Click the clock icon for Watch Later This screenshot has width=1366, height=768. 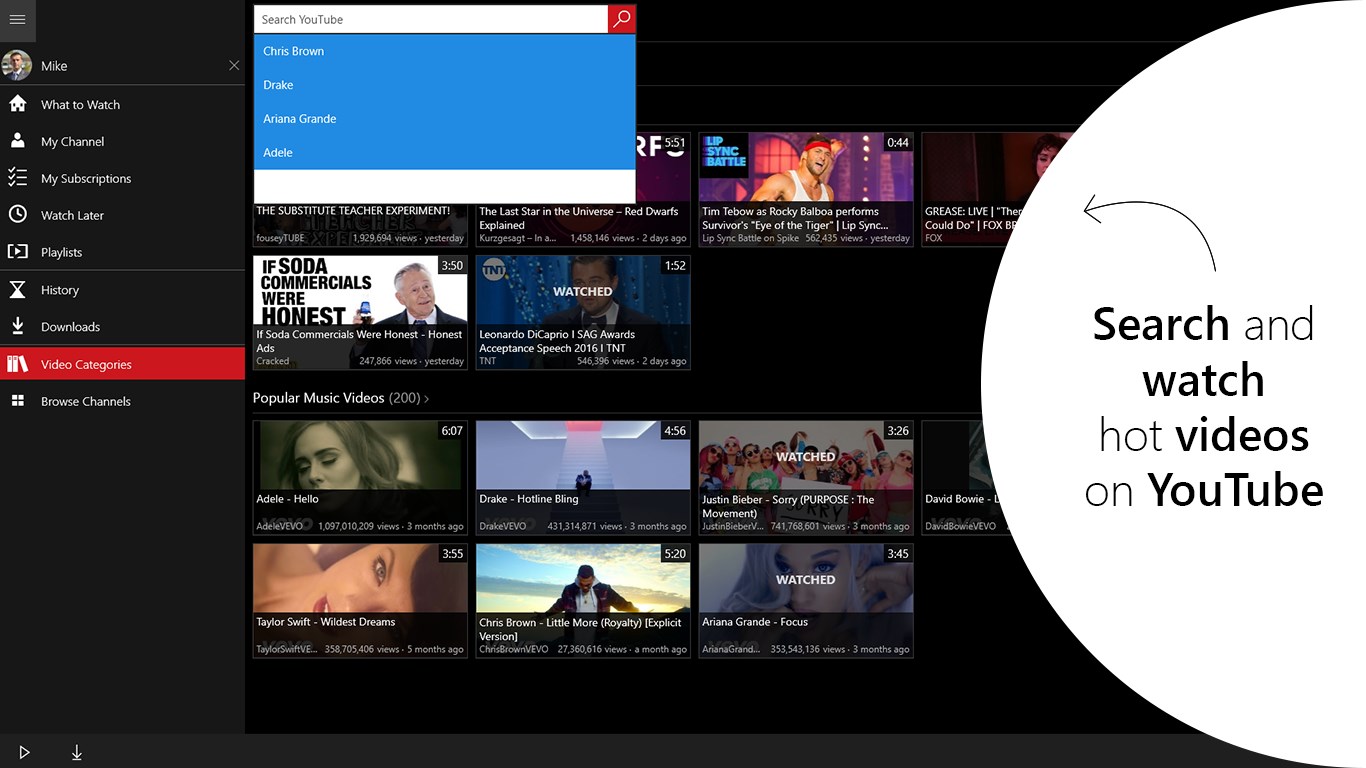click(17, 215)
